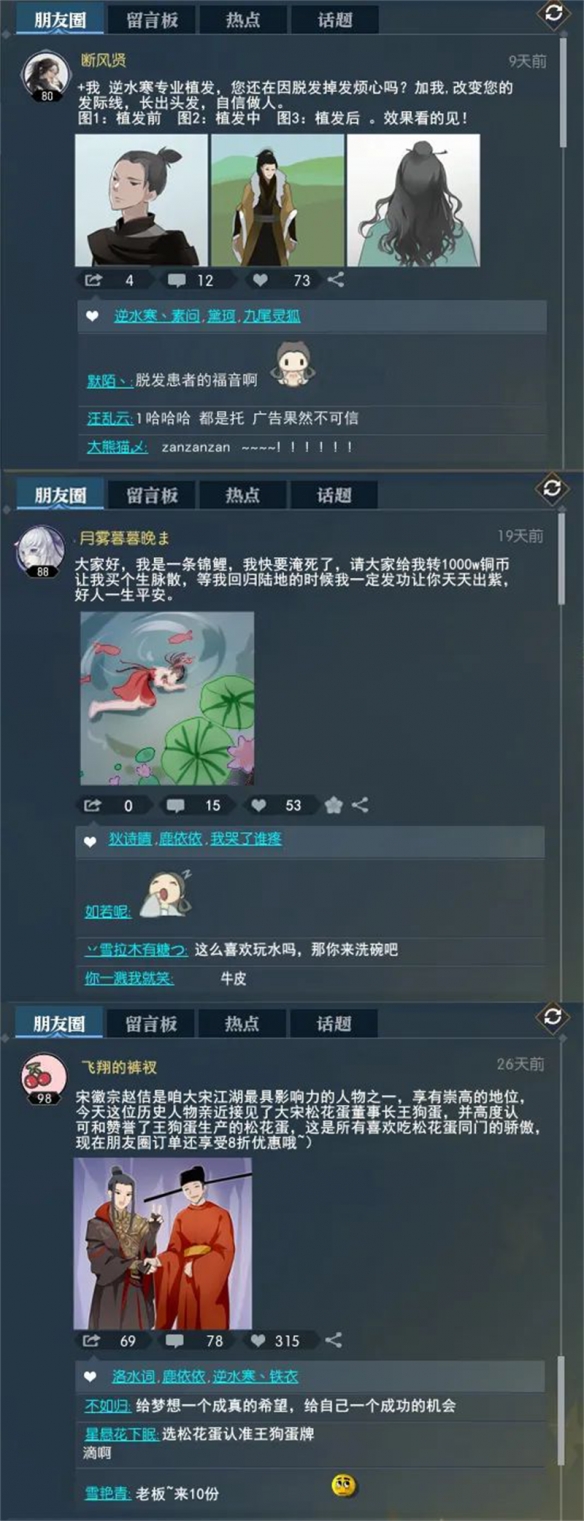Like the post showing 73 hearts
This screenshot has width=584, height=1521.
259,280
